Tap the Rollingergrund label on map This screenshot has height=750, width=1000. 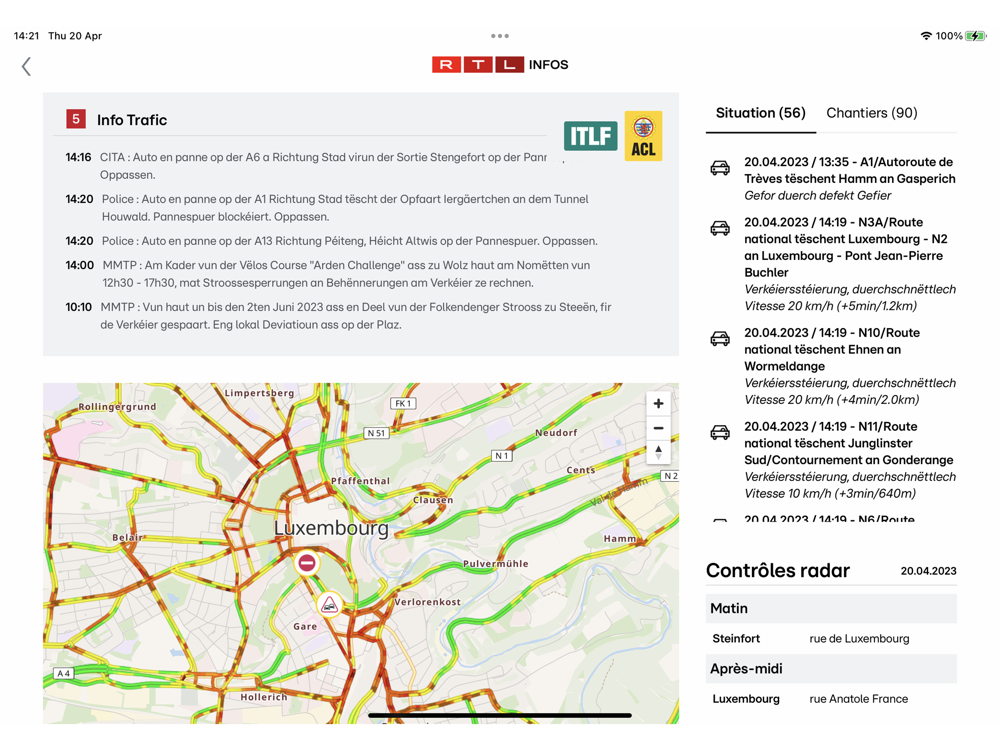[117, 406]
